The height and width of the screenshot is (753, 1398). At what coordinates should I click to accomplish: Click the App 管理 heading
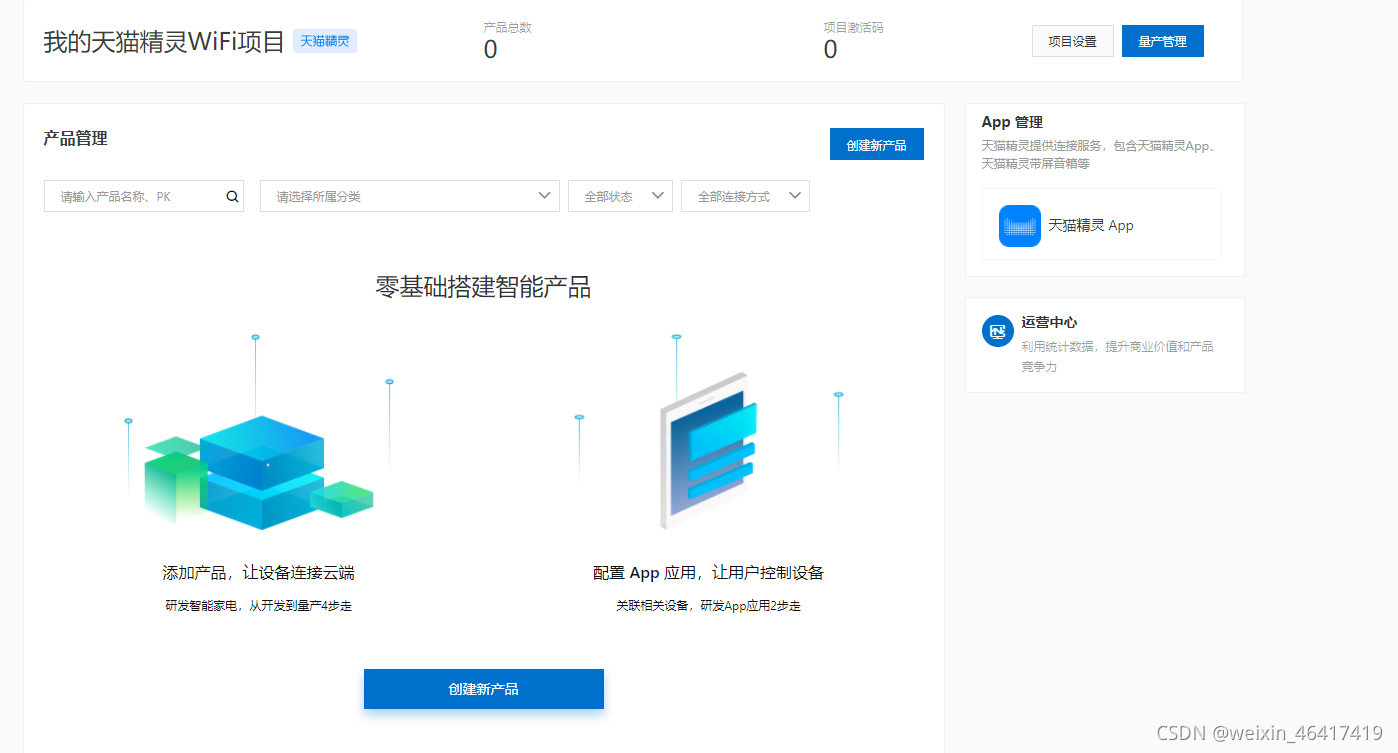1012,122
